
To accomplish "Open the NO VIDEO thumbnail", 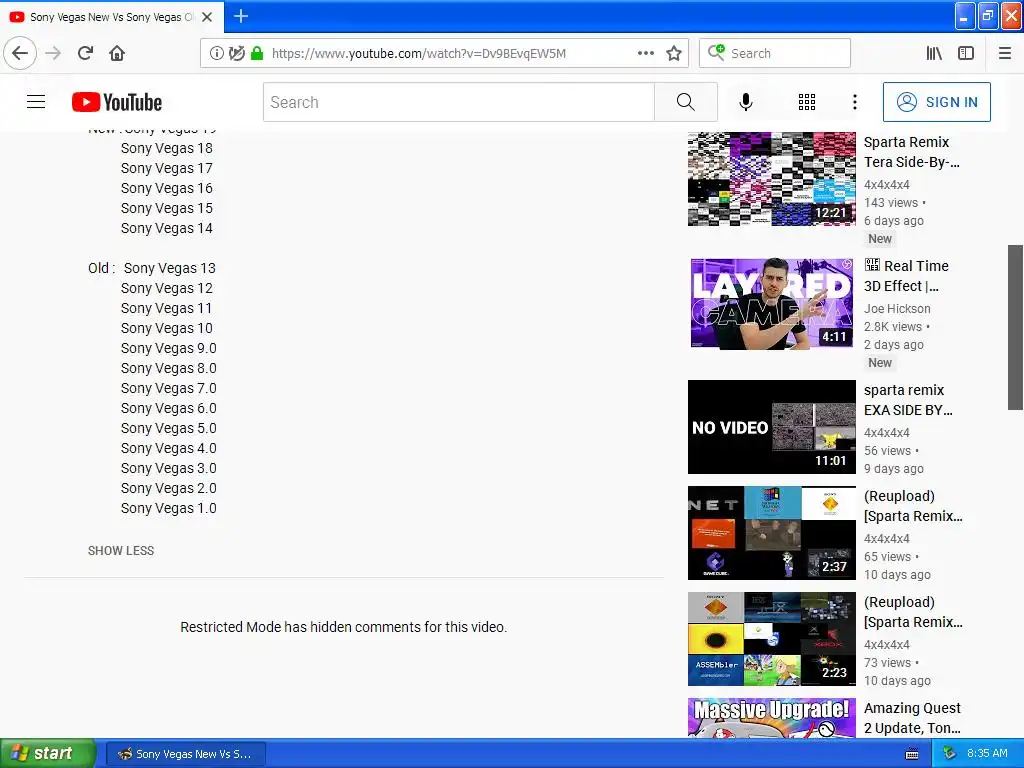I will [771, 426].
